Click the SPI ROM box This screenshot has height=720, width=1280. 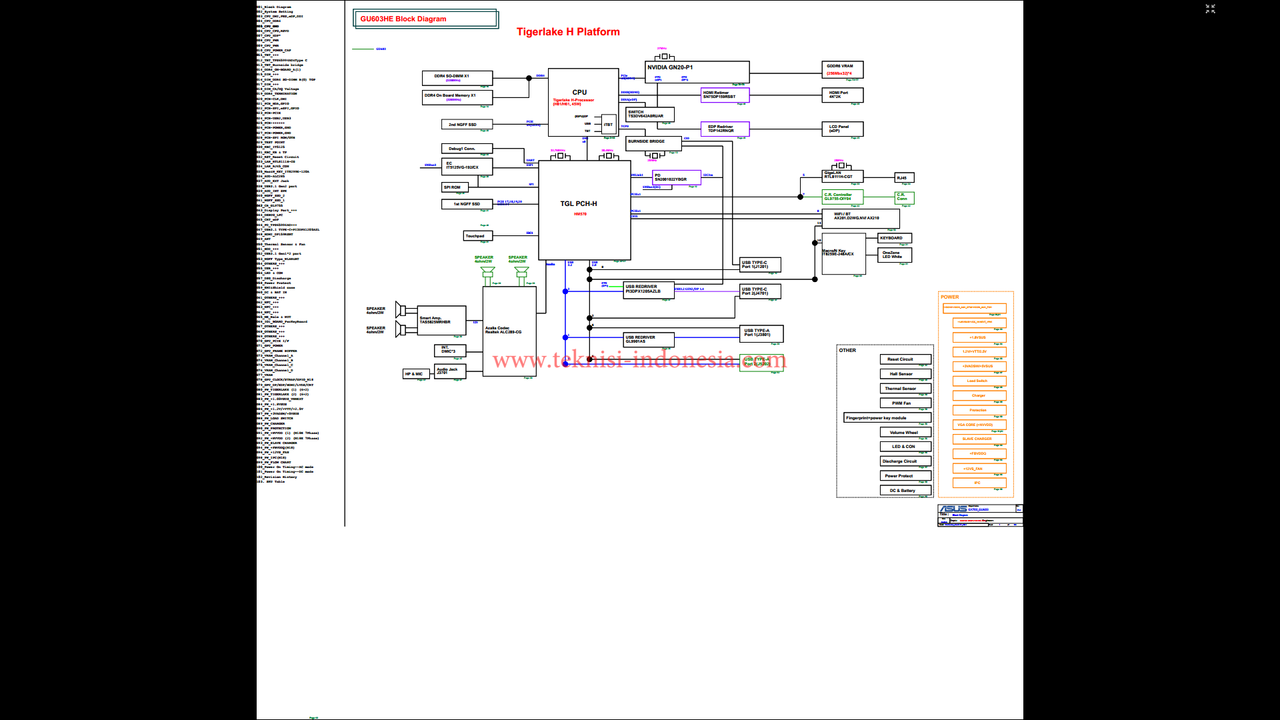click(455, 187)
